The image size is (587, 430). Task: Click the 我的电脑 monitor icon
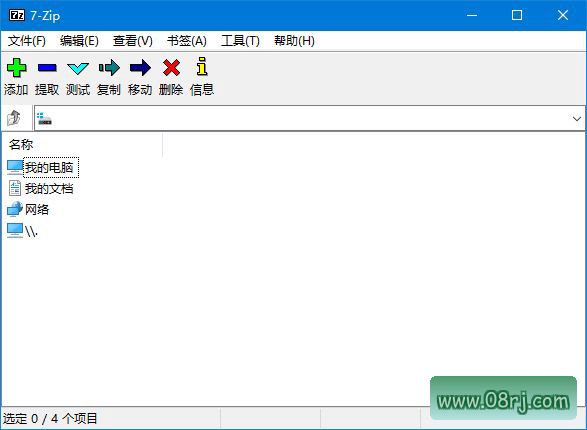[15, 167]
